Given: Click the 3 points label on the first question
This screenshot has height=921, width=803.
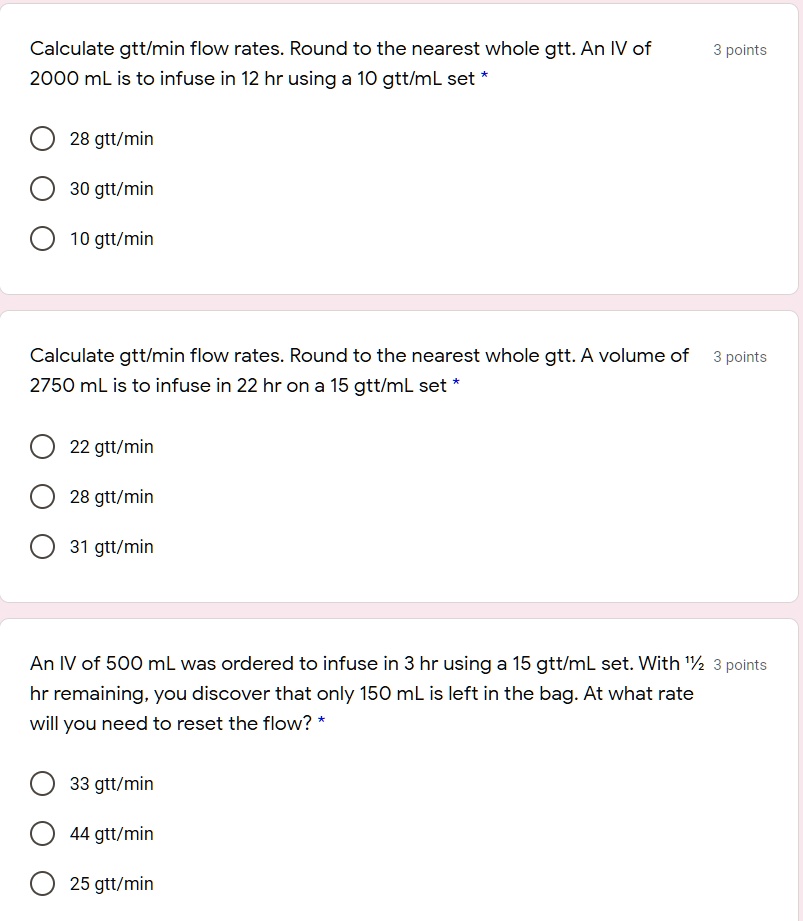Looking at the screenshot, I should pos(740,49).
